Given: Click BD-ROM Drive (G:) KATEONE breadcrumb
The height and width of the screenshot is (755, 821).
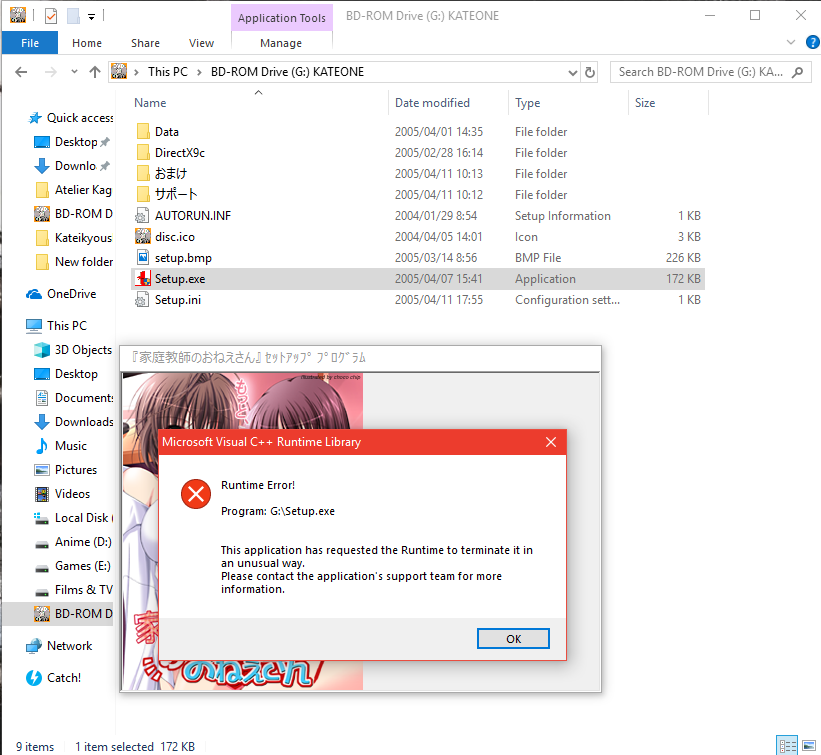Looking at the screenshot, I should tap(287, 72).
